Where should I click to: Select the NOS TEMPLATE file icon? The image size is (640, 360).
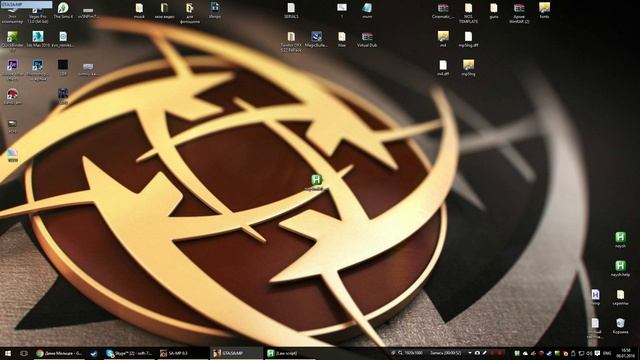pyautogui.click(x=468, y=13)
